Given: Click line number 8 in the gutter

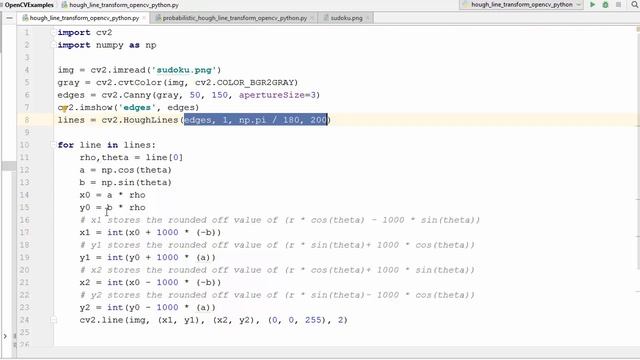Looking at the screenshot, I should coord(27,120).
